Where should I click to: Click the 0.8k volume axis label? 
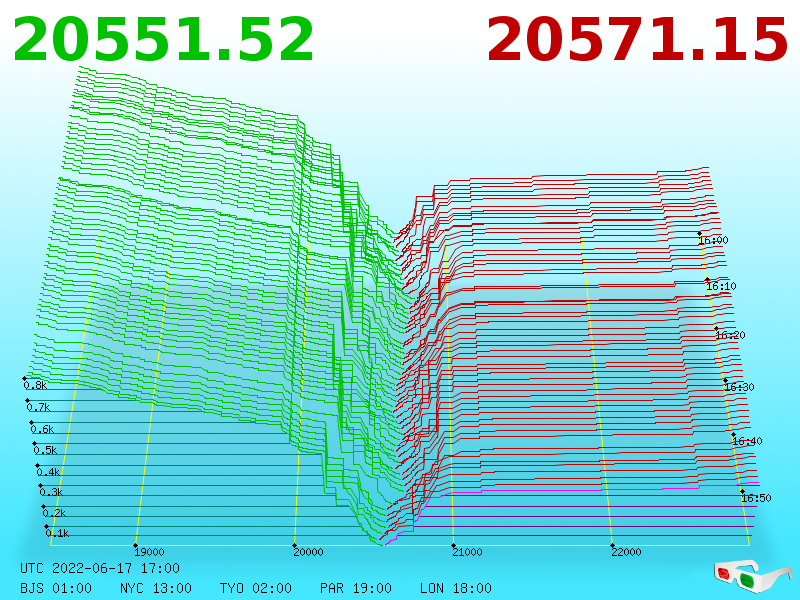coord(35,385)
